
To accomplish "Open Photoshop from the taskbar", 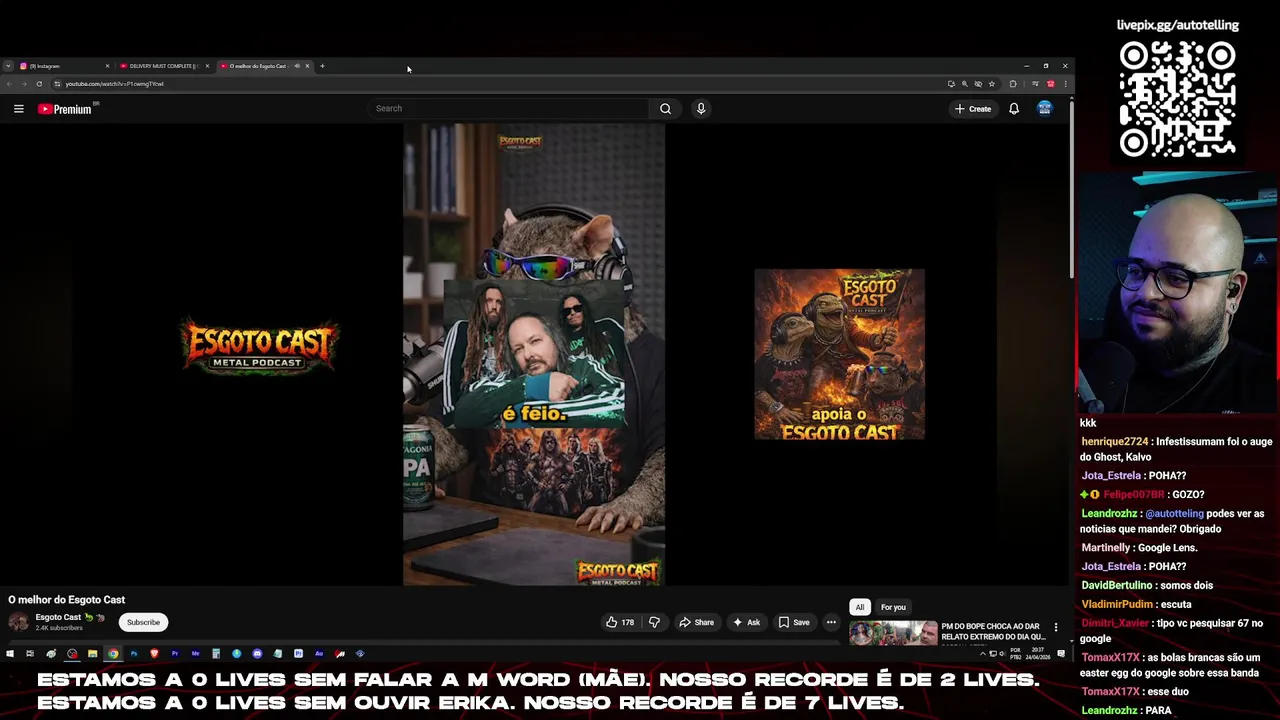I will pyautogui.click(x=134, y=654).
